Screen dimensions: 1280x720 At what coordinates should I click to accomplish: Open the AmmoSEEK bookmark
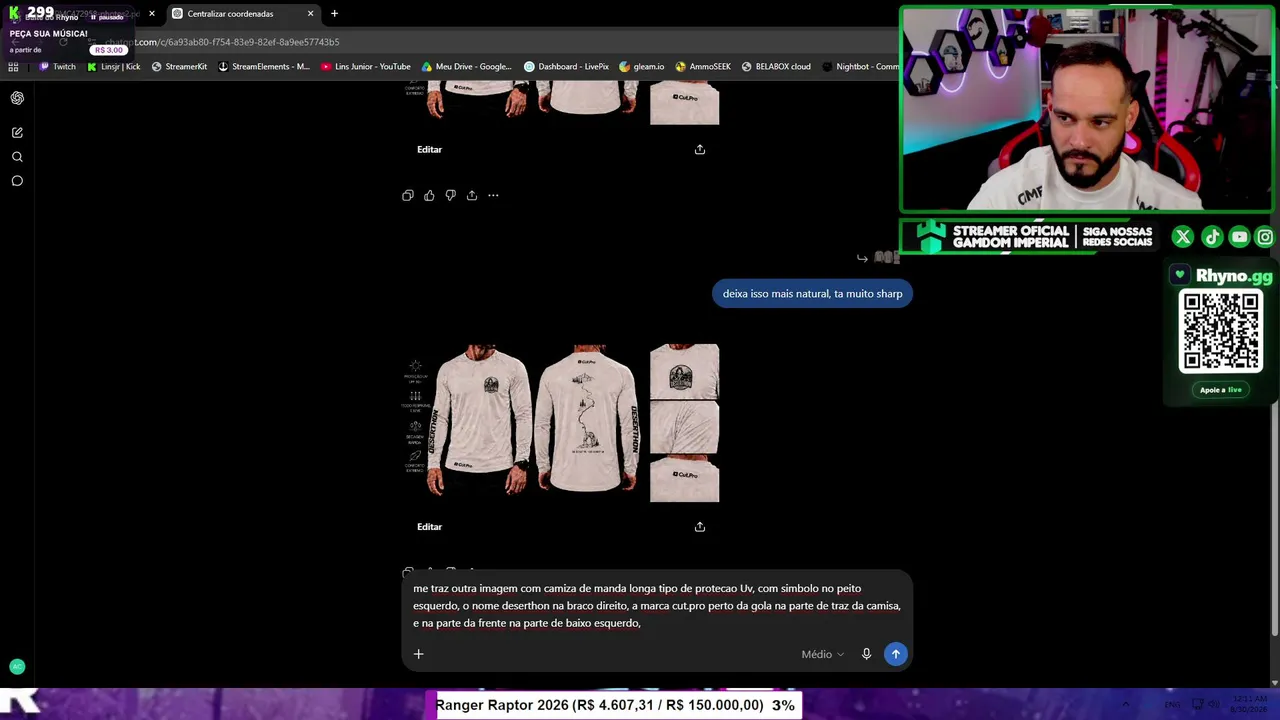703,67
